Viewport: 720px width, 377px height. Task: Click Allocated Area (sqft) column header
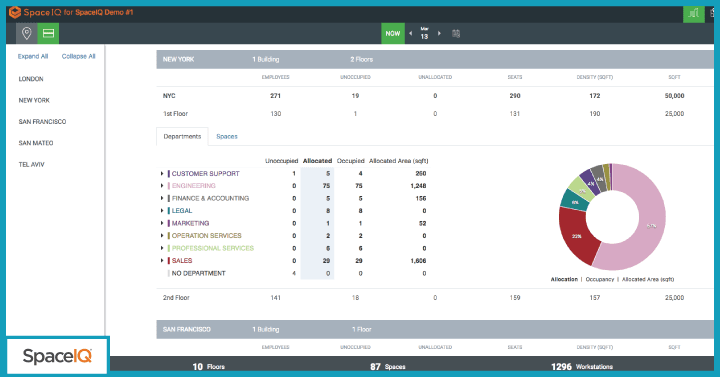pyautogui.click(x=399, y=161)
